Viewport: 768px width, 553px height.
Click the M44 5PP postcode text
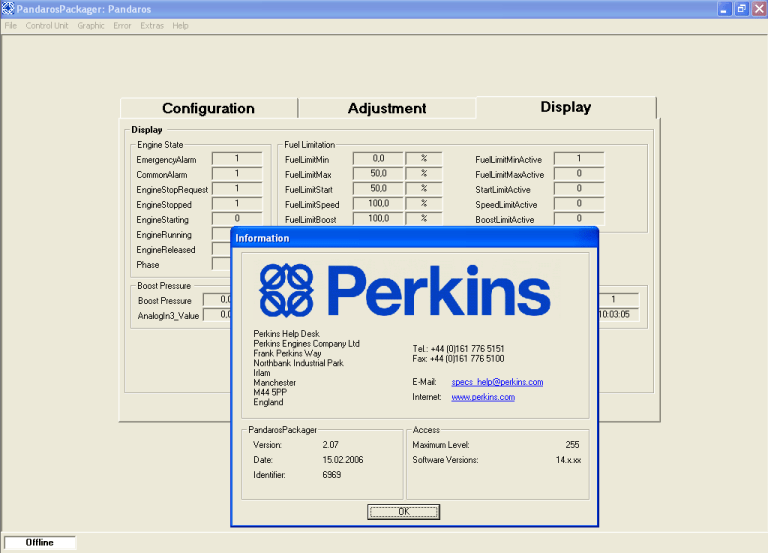click(x=270, y=392)
